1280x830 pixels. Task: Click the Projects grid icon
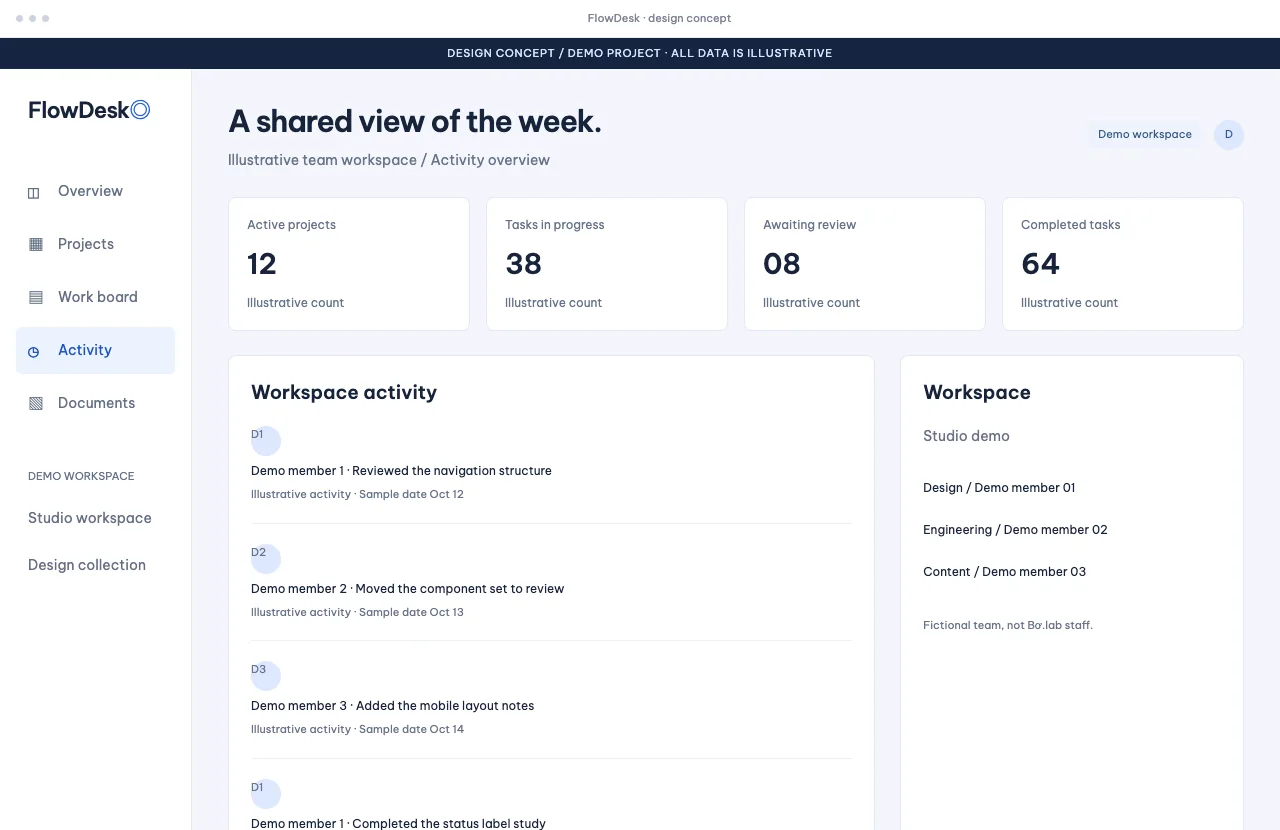point(36,244)
